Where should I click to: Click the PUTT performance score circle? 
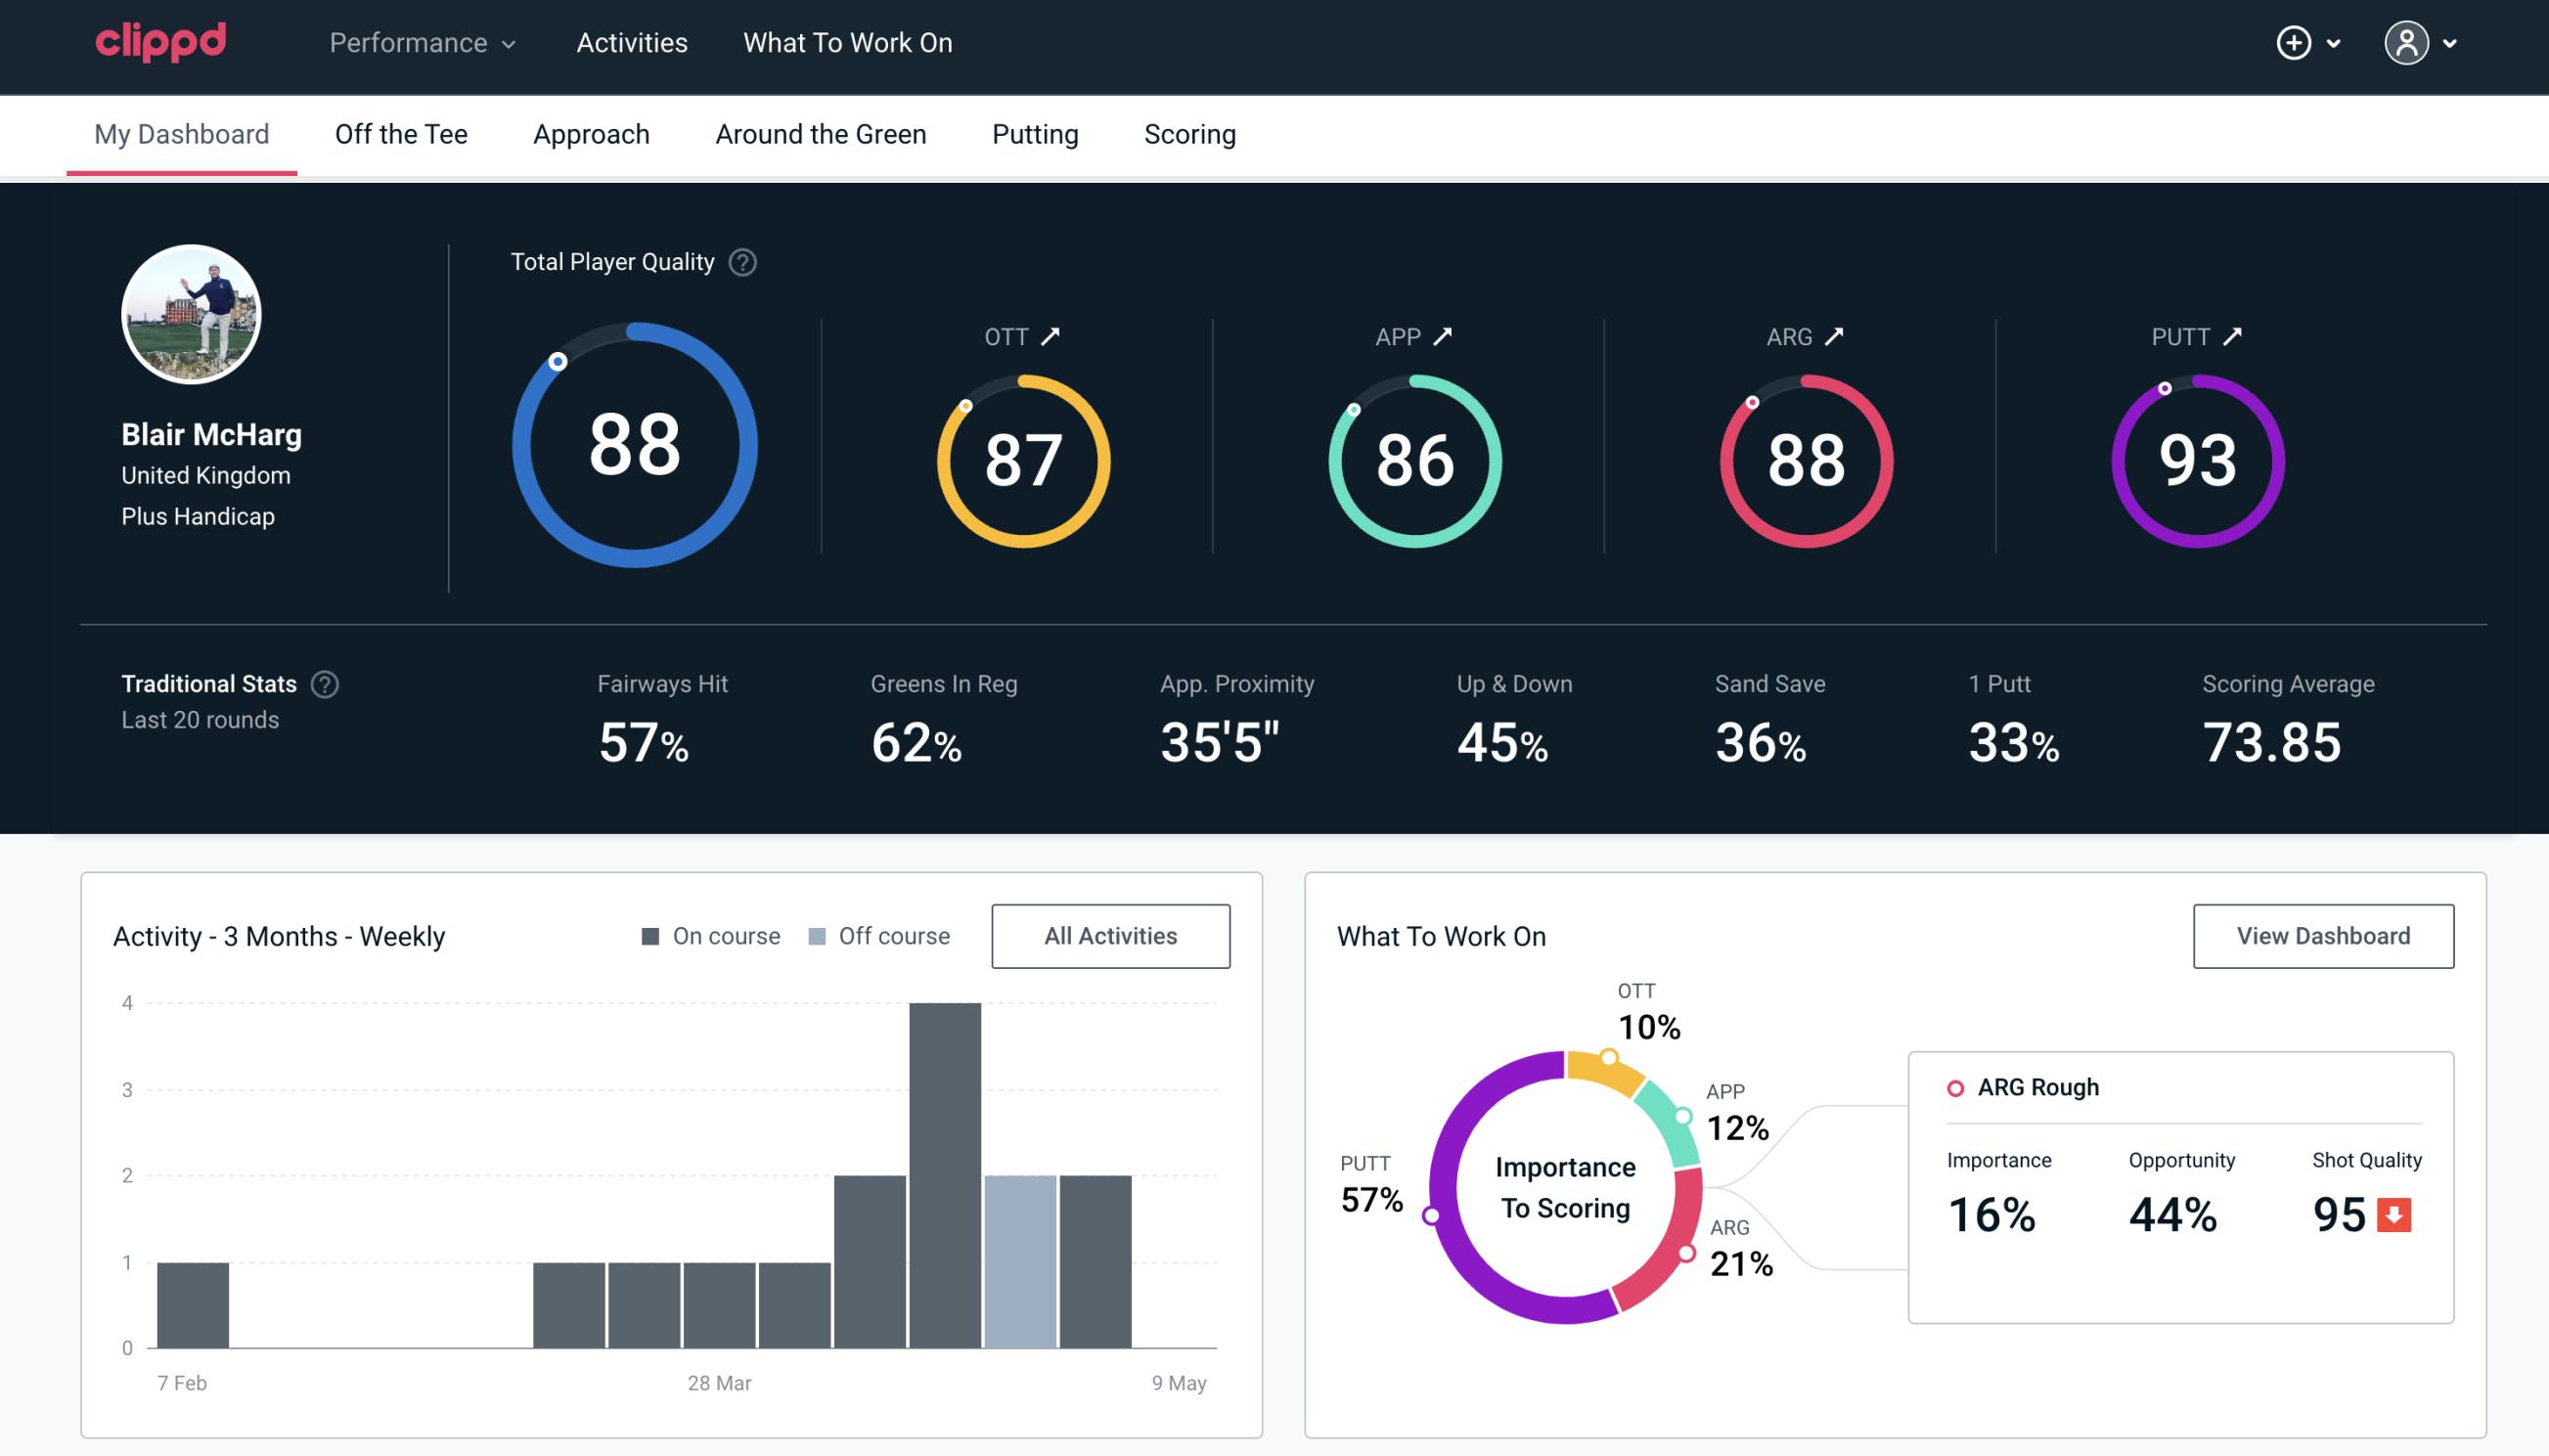2195,459
